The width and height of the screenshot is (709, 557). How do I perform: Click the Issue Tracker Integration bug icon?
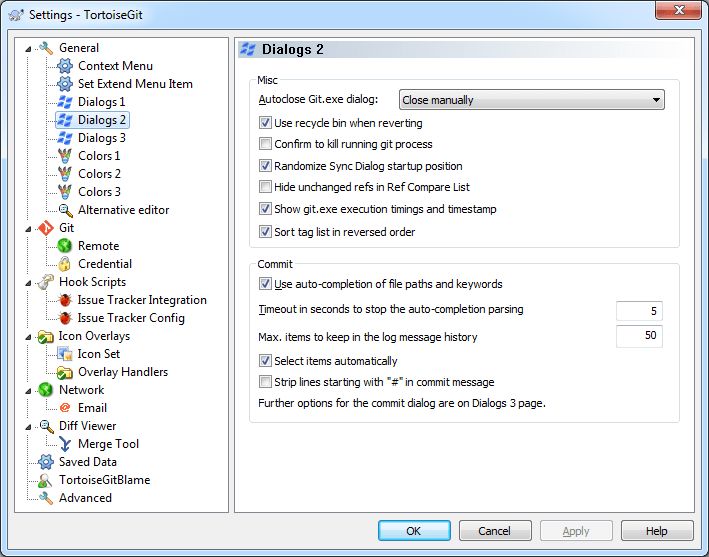65,300
